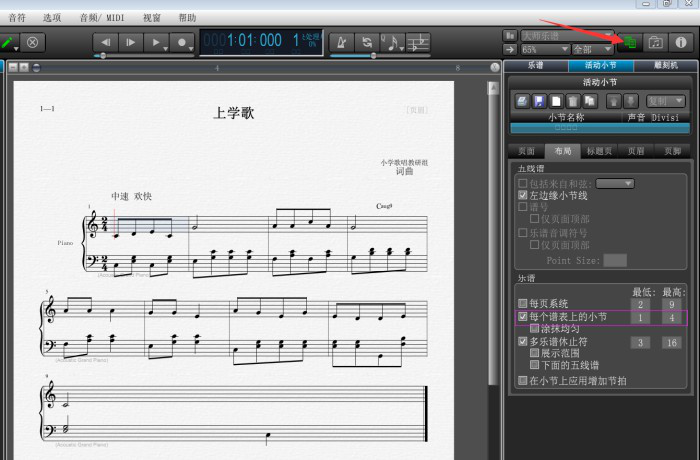
Task: Click the print icon in 活动小节 panel
Action: (522, 101)
